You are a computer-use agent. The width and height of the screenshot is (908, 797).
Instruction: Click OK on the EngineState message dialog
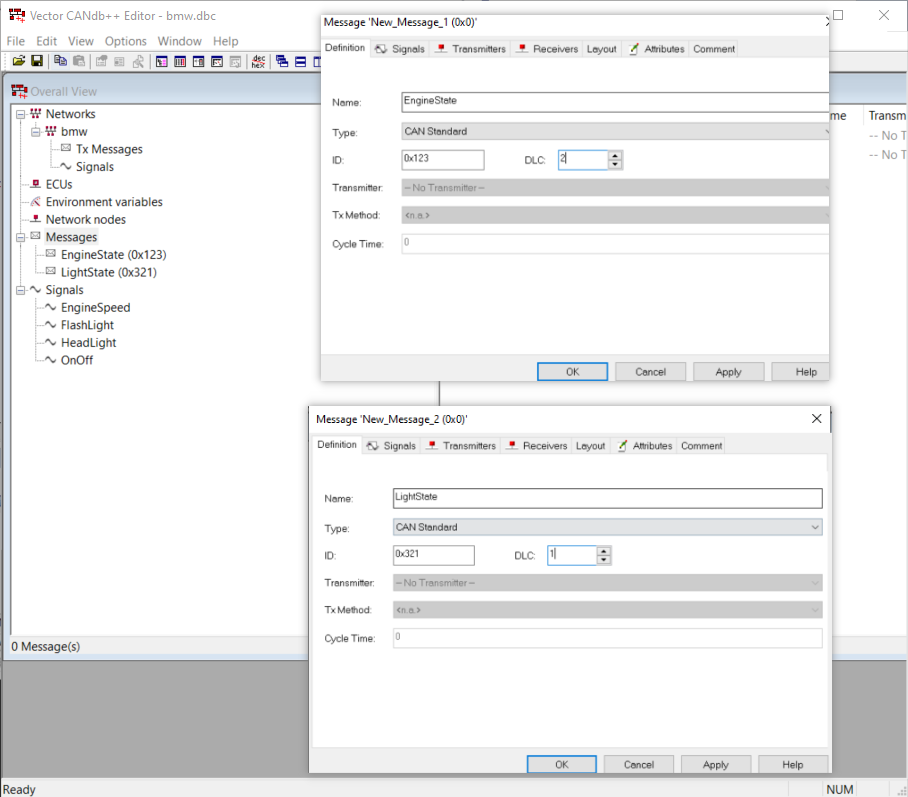click(572, 371)
